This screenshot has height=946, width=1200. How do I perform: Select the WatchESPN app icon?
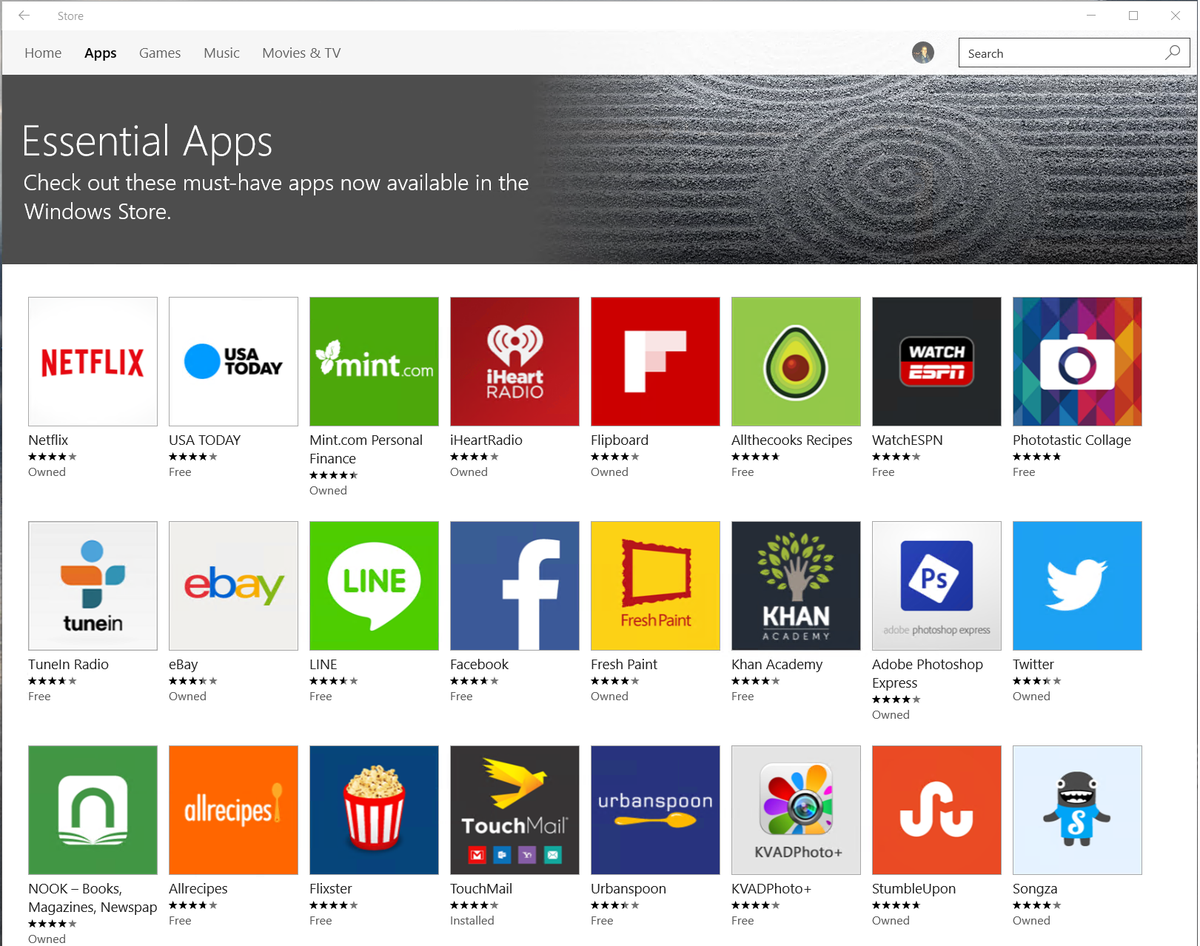click(937, 362)
